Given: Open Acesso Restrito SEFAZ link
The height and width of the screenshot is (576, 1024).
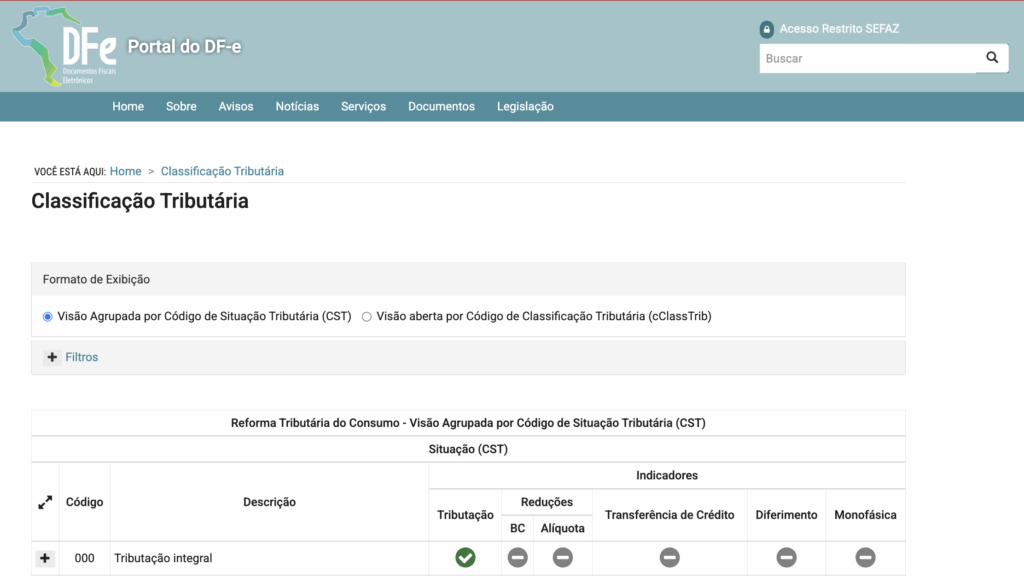Looking at the screenshot, I should click(x=839, y=29).
